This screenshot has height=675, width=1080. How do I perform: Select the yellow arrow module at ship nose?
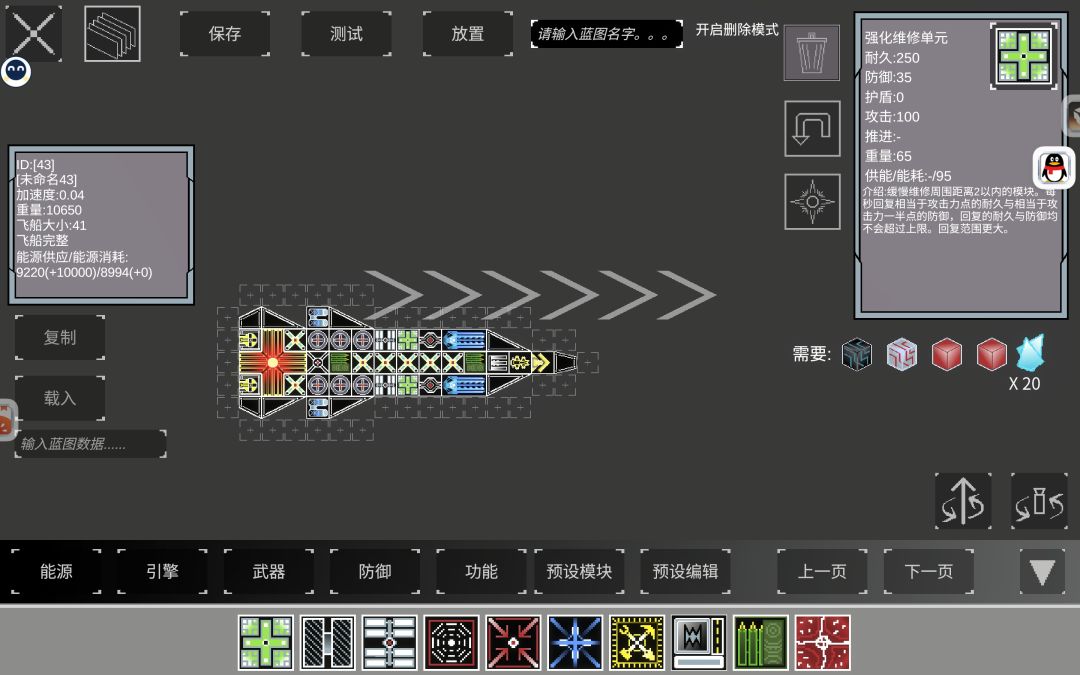click(542, 362)
